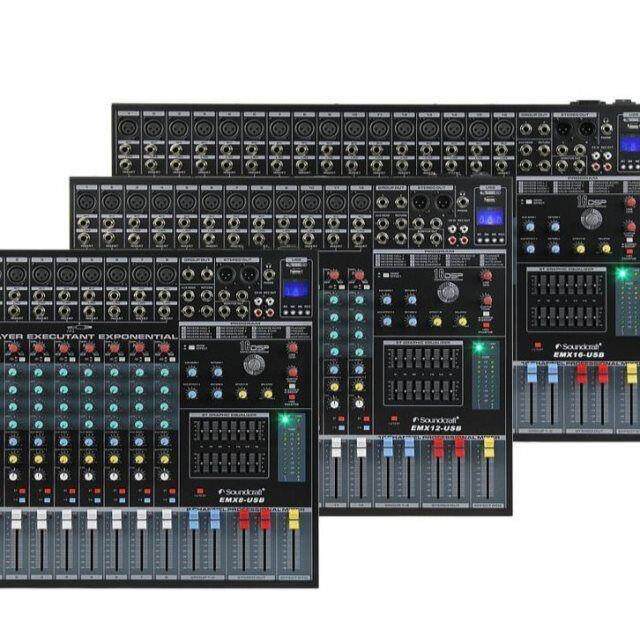The image size is (640, 640).
Task: Click the silver DSP effect selector knob on EMX8-USB
Action: pos(254,364)
